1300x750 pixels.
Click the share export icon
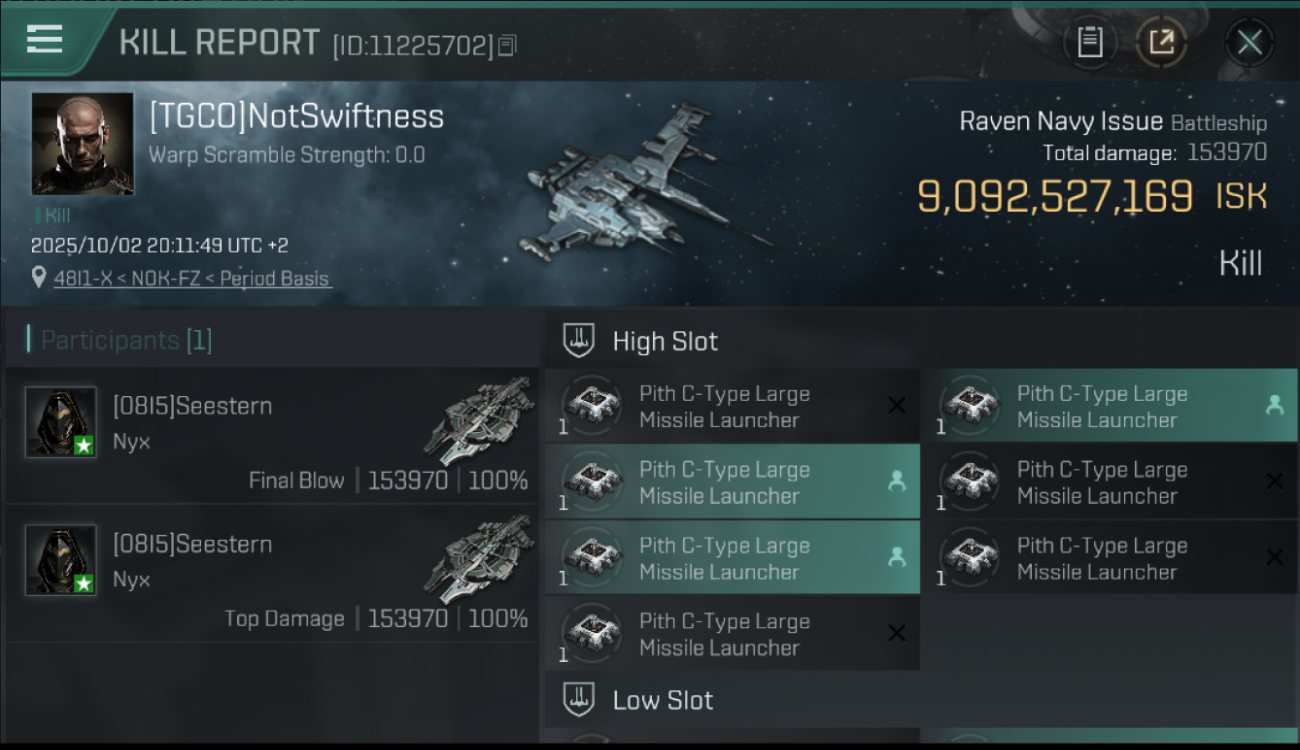point(1161,42)
